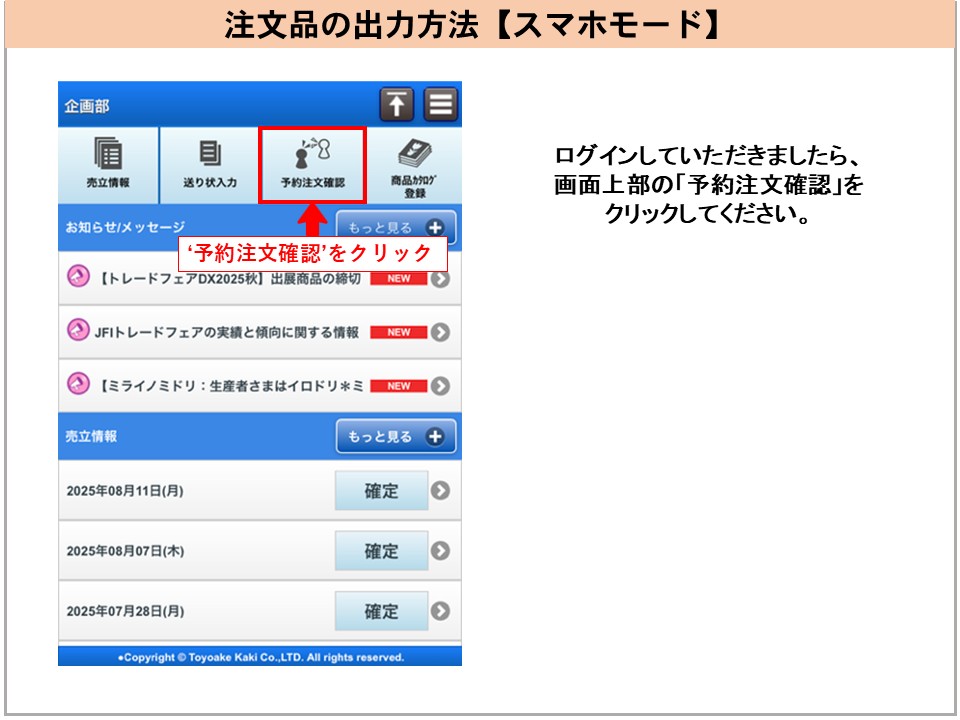960x720 pixels.
Task: Click pink icon beside JFIトレードフェア notice
Action: [78, 332]
